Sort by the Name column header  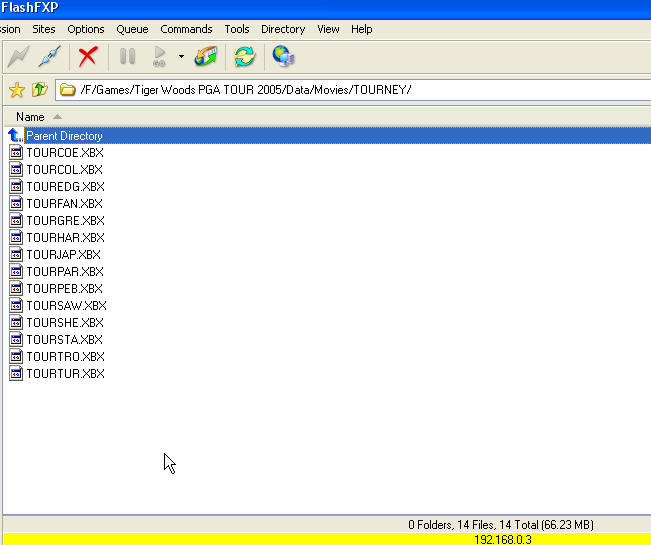[30, 117]
